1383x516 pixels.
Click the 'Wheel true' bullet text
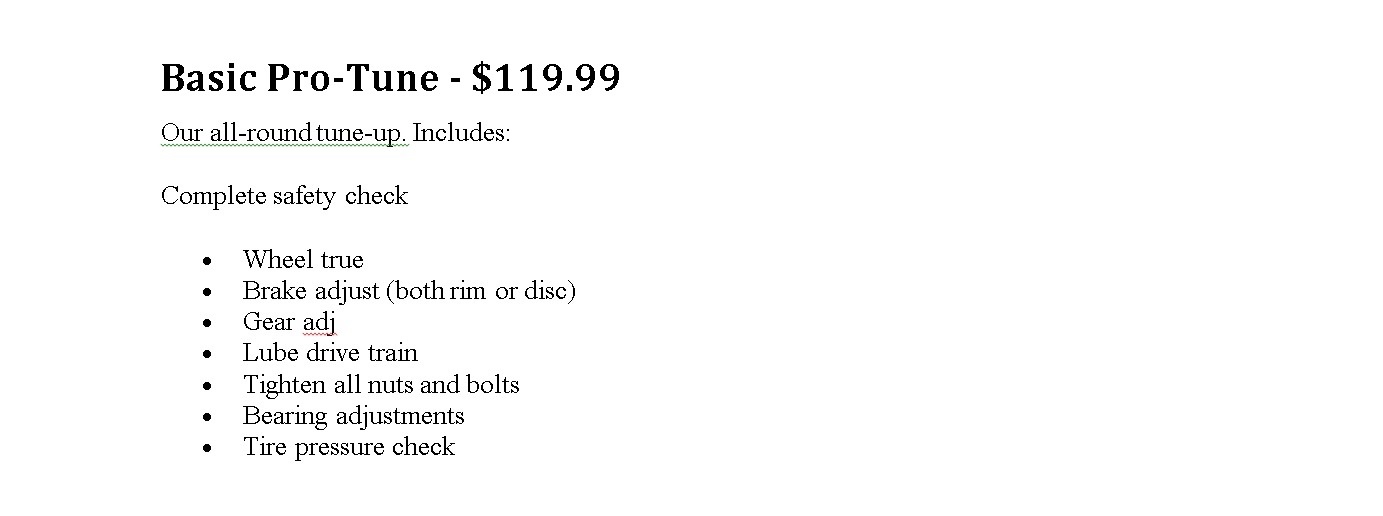pos(303,260)
